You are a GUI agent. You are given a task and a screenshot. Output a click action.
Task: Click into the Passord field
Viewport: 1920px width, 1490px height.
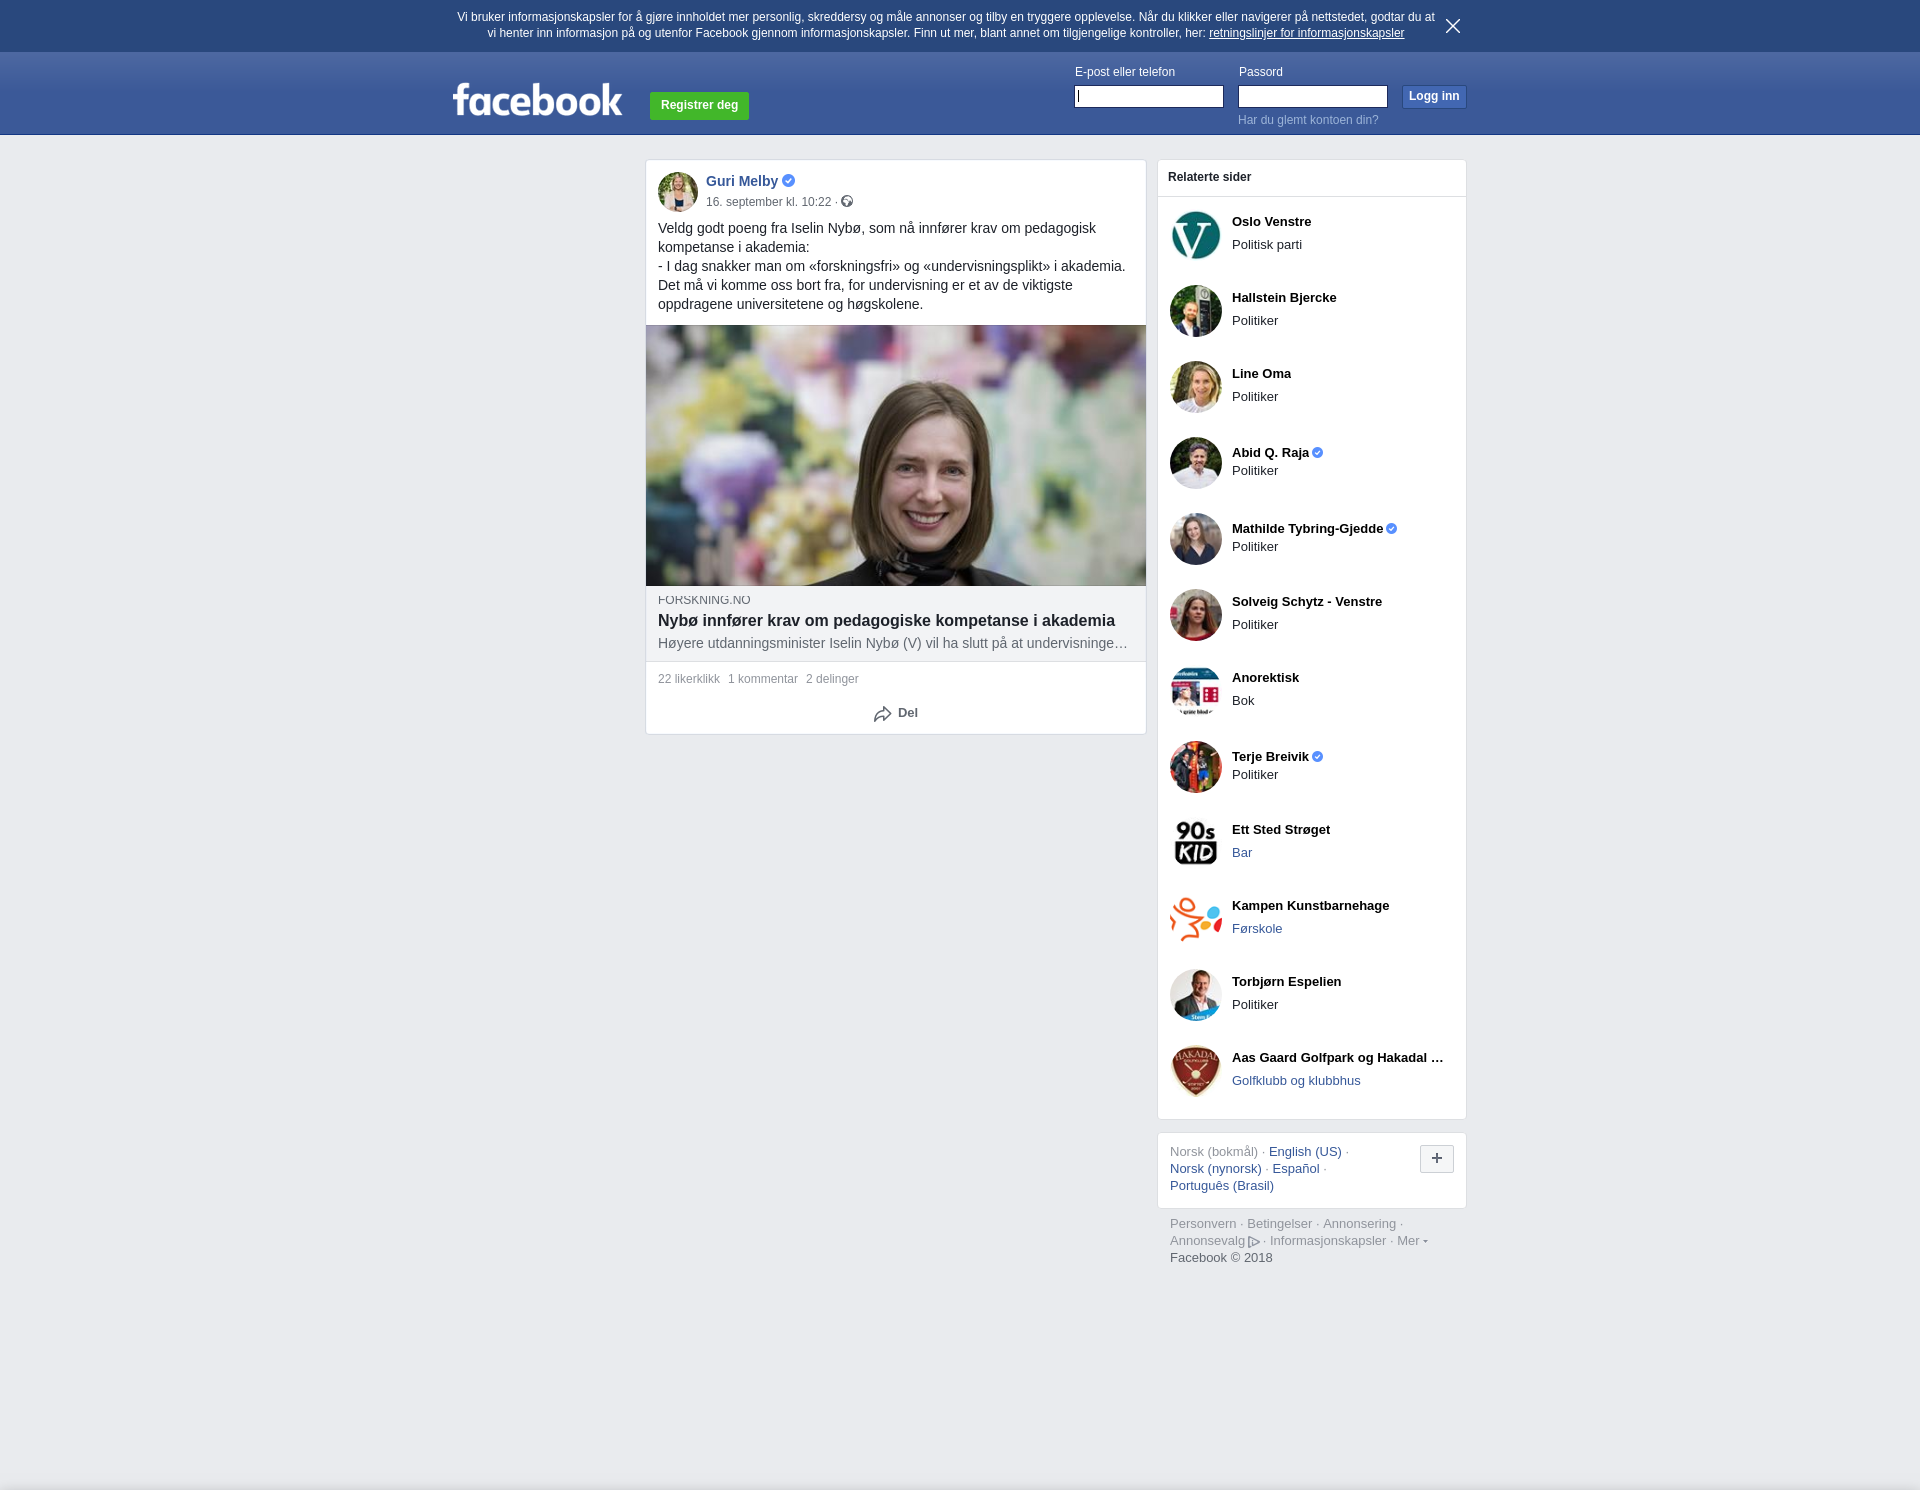[x=1312, y=96]
